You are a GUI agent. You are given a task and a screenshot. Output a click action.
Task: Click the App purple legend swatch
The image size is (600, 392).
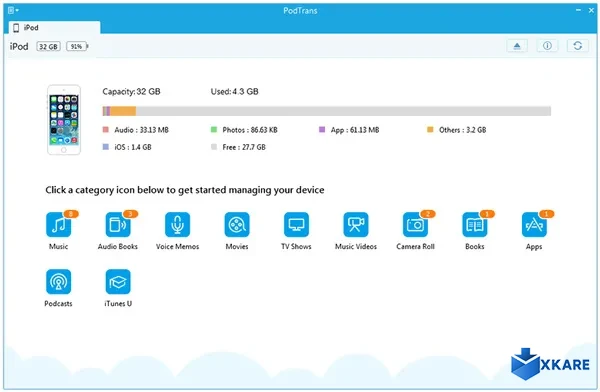(x=322, y=129)
